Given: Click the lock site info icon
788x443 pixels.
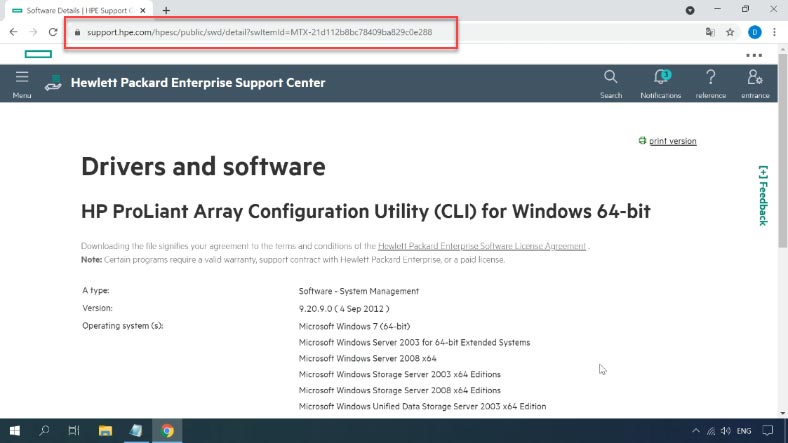Looking at the screenshot, I should pyautogui.click(x=77, y=32).
